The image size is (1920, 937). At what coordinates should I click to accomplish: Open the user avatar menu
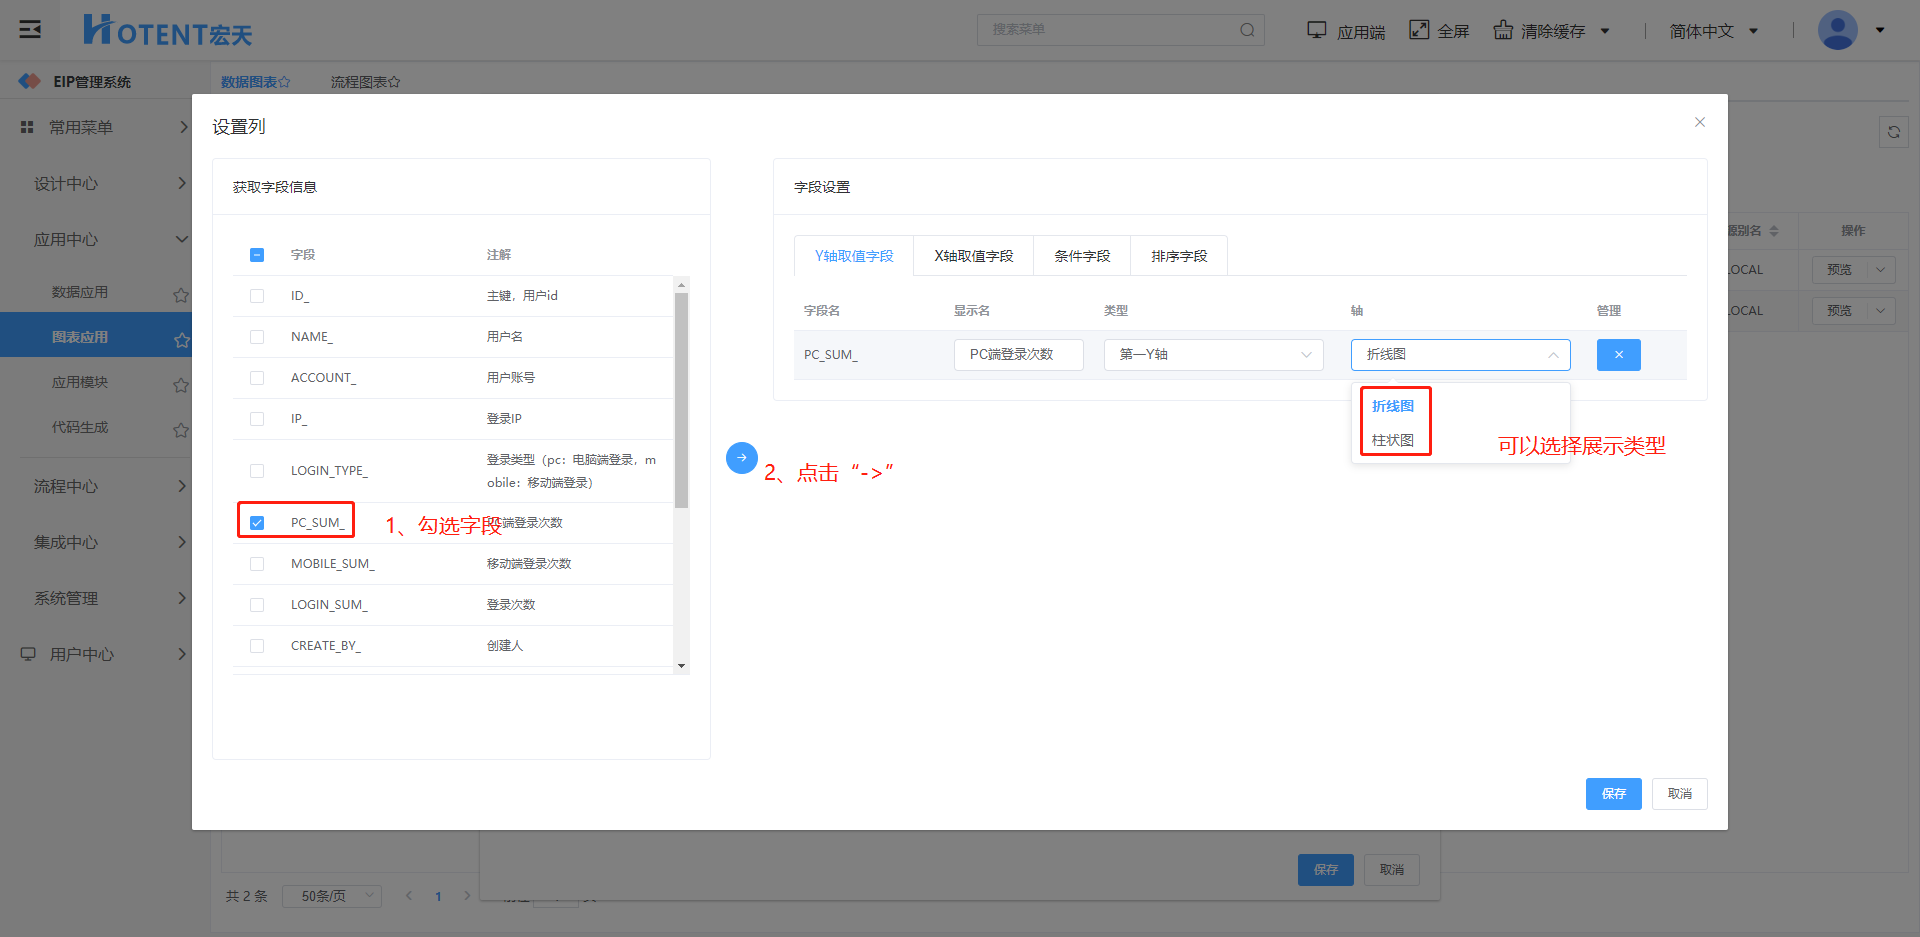(1837, 31)
